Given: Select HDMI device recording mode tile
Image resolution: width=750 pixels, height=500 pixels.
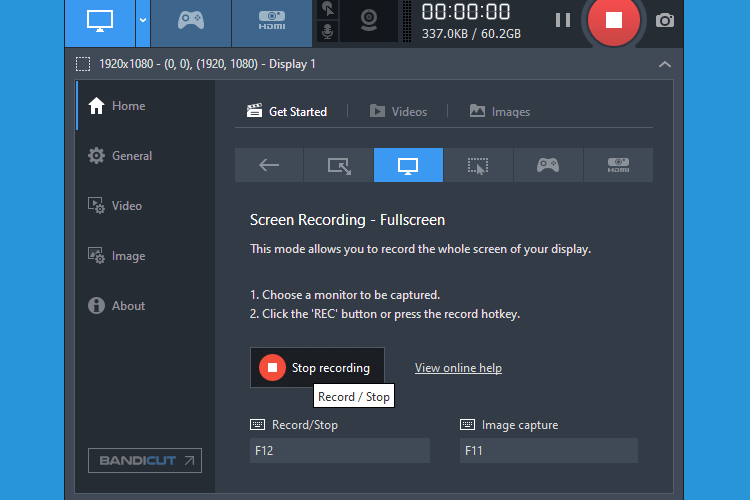Looking at the screenshot, I should [618, 165].
